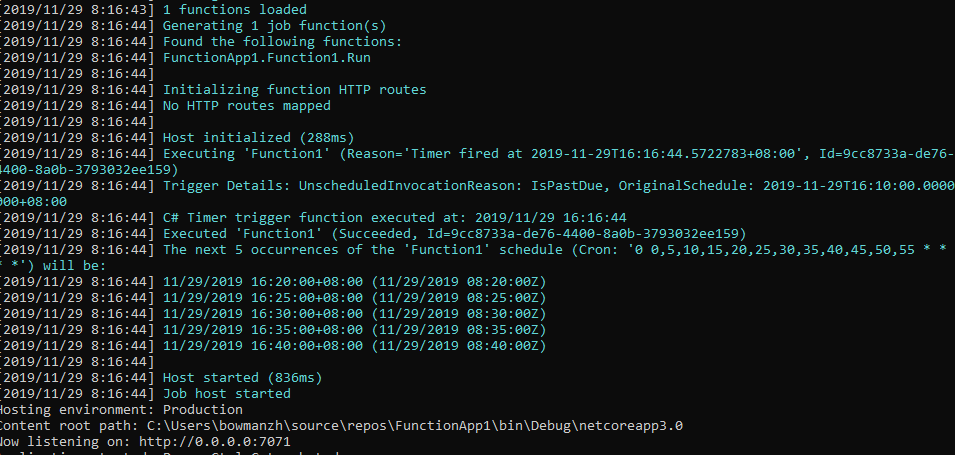The image size is (956, 455).
Task: Click 'Found the following functions:' line
Action: pyautogui.click(x=282, y=42)
